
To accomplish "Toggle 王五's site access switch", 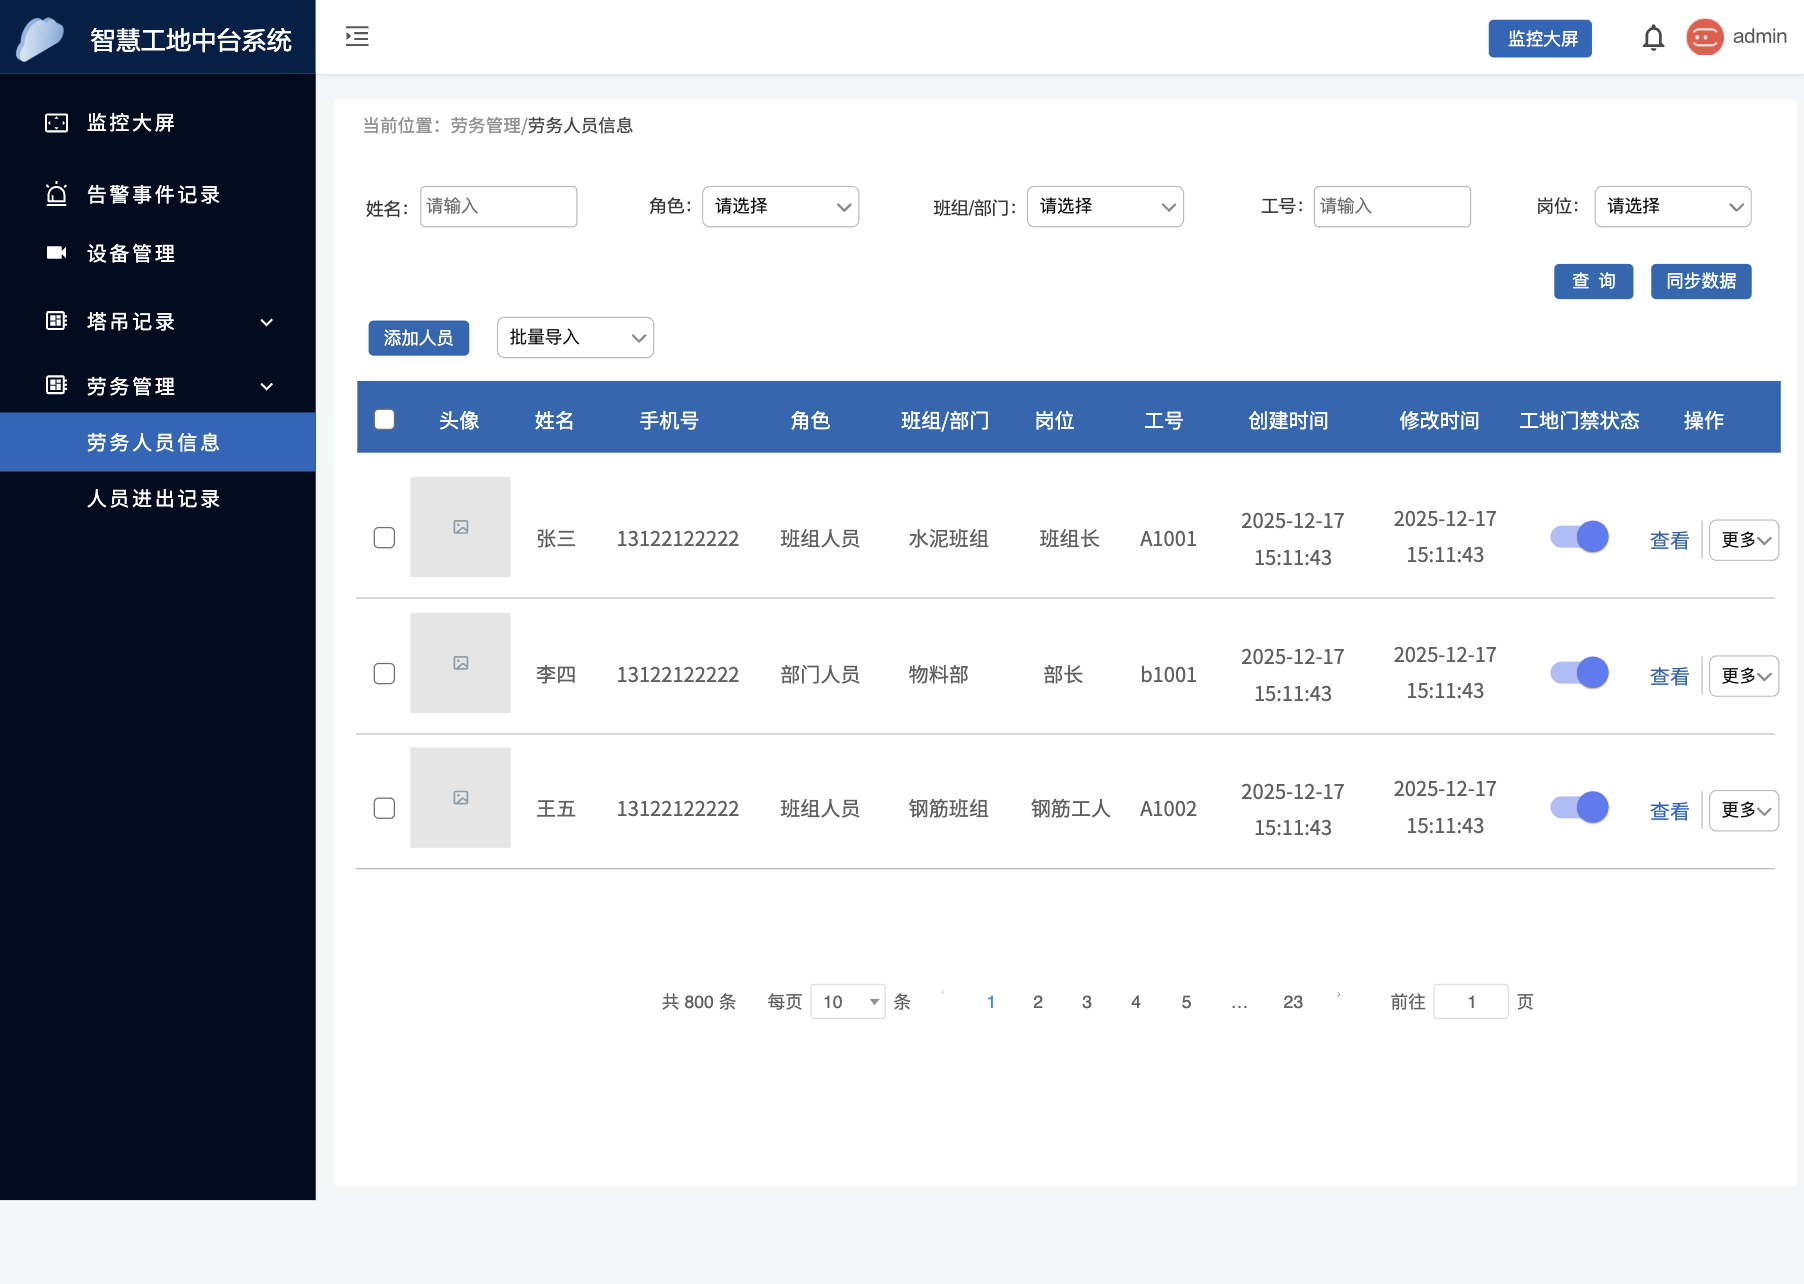I will [x=1579, y=807].
